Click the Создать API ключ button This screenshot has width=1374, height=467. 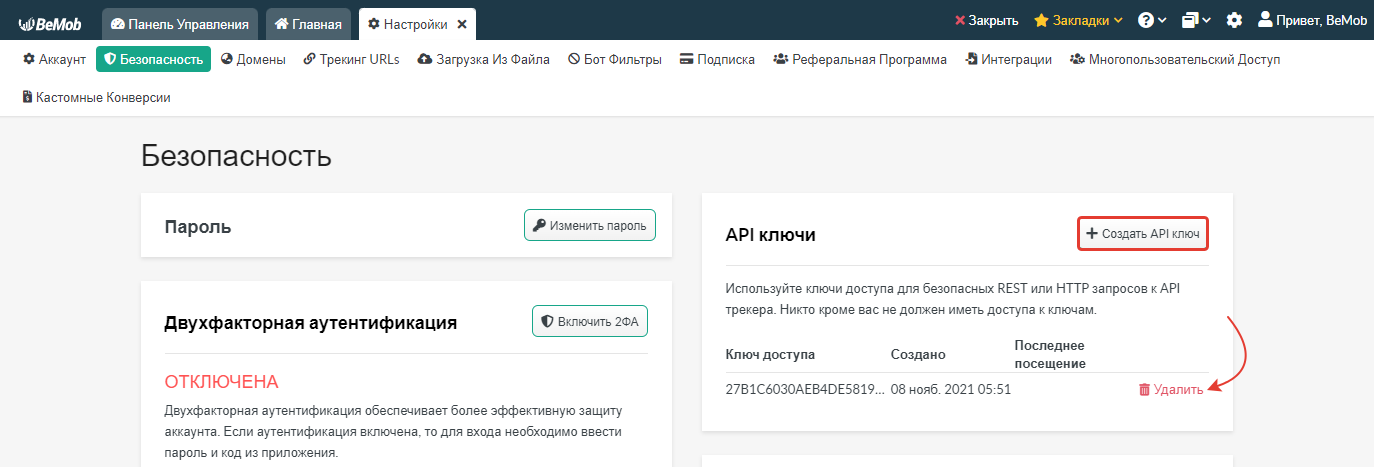coord(1143,233)
